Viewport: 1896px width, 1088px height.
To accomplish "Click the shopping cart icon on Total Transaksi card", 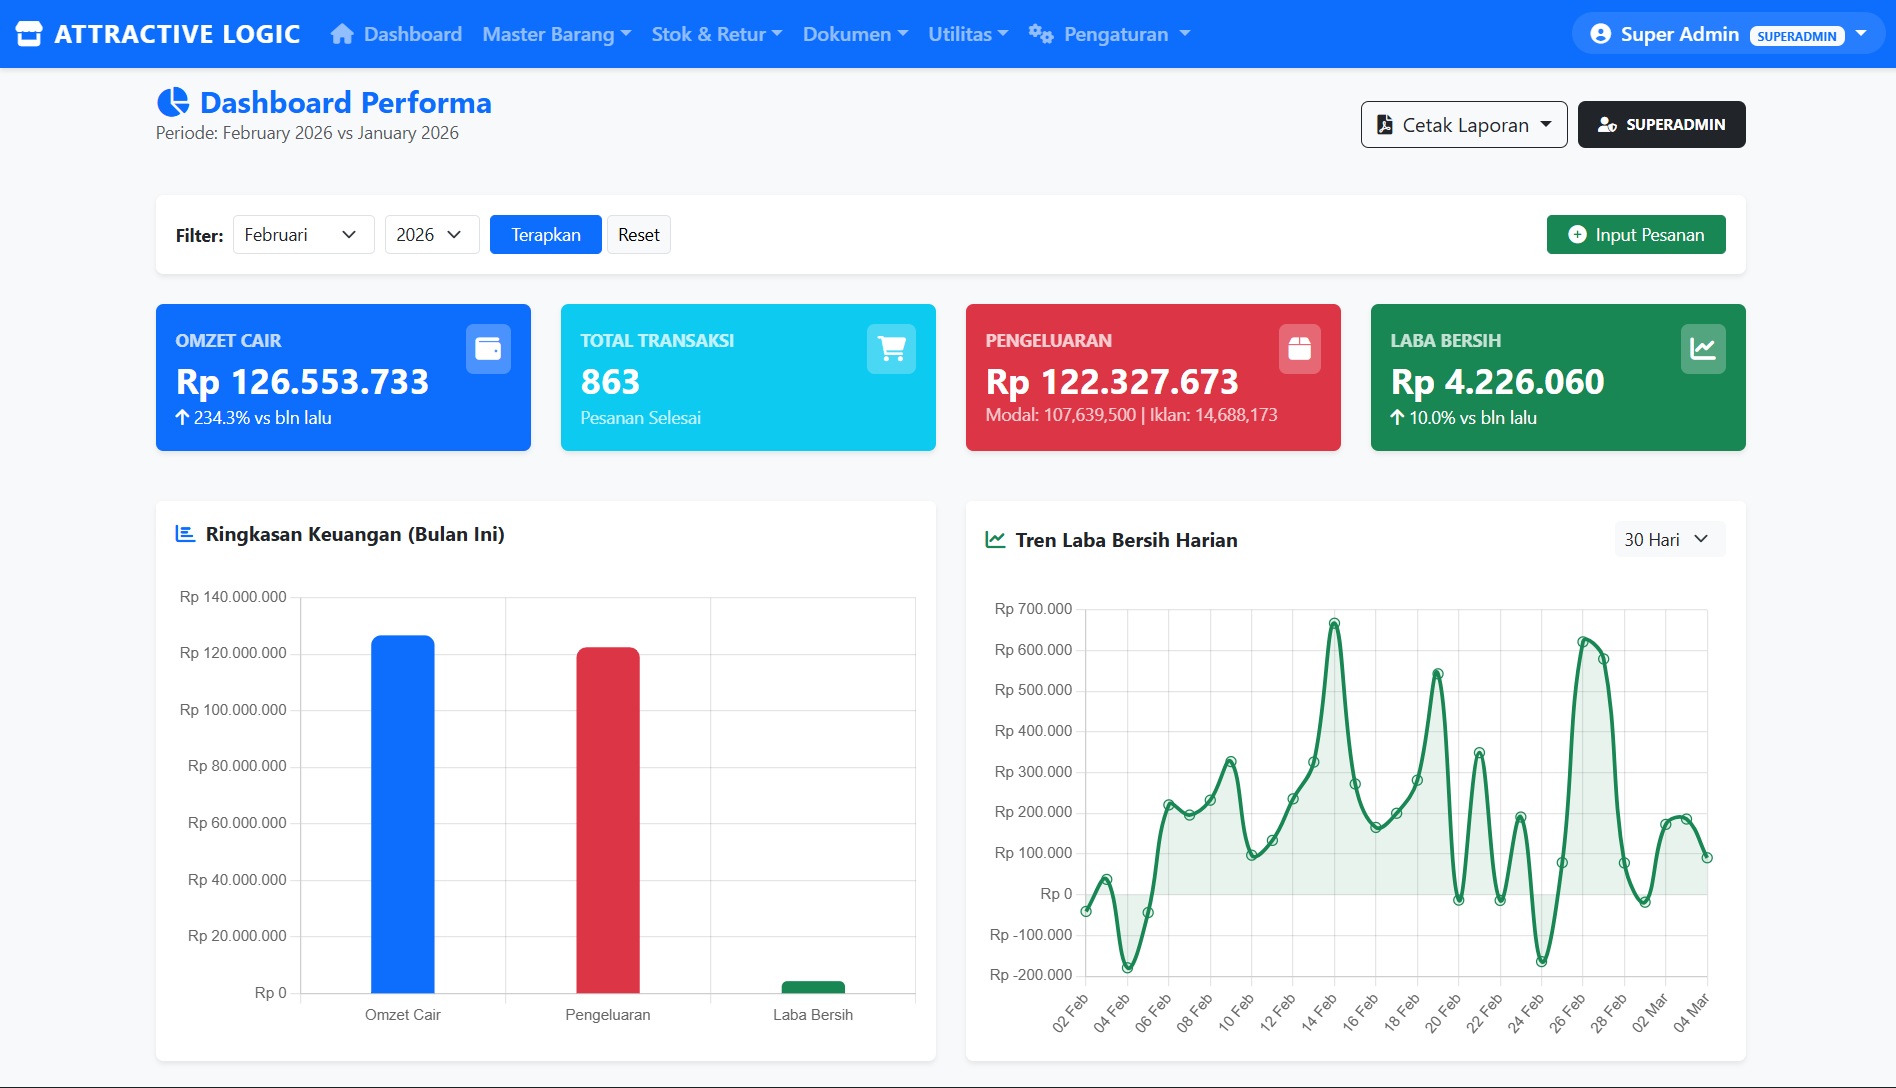I will [892, 348].
